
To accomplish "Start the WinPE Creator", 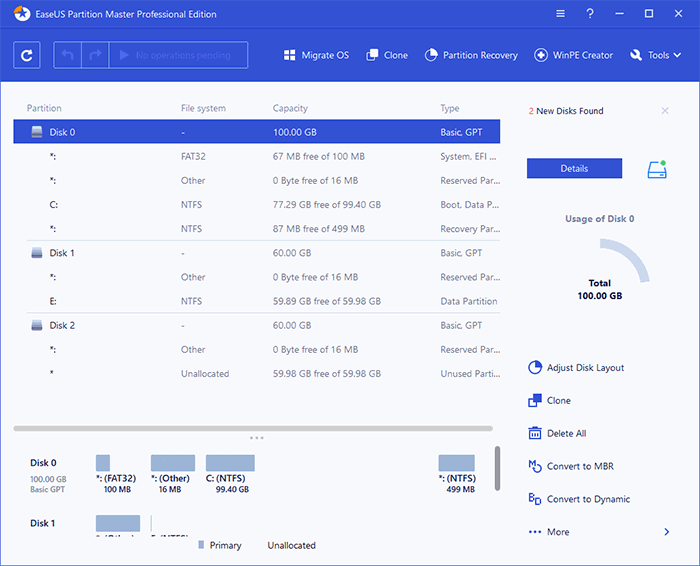I will click(x=574, y=55).
